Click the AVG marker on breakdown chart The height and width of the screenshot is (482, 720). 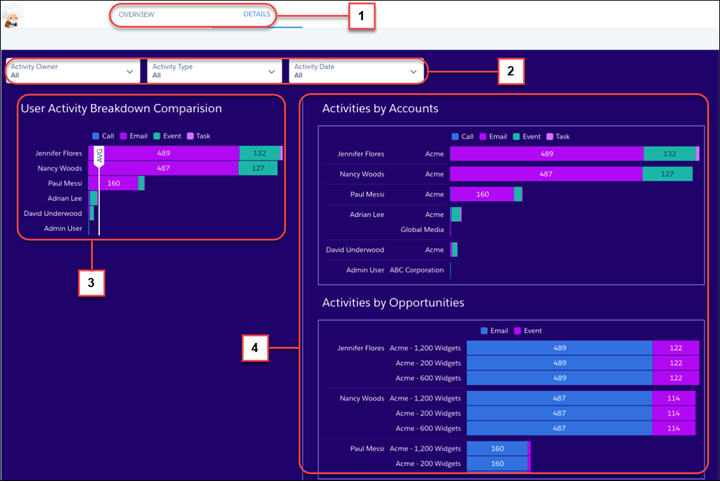tap(98, 156)
